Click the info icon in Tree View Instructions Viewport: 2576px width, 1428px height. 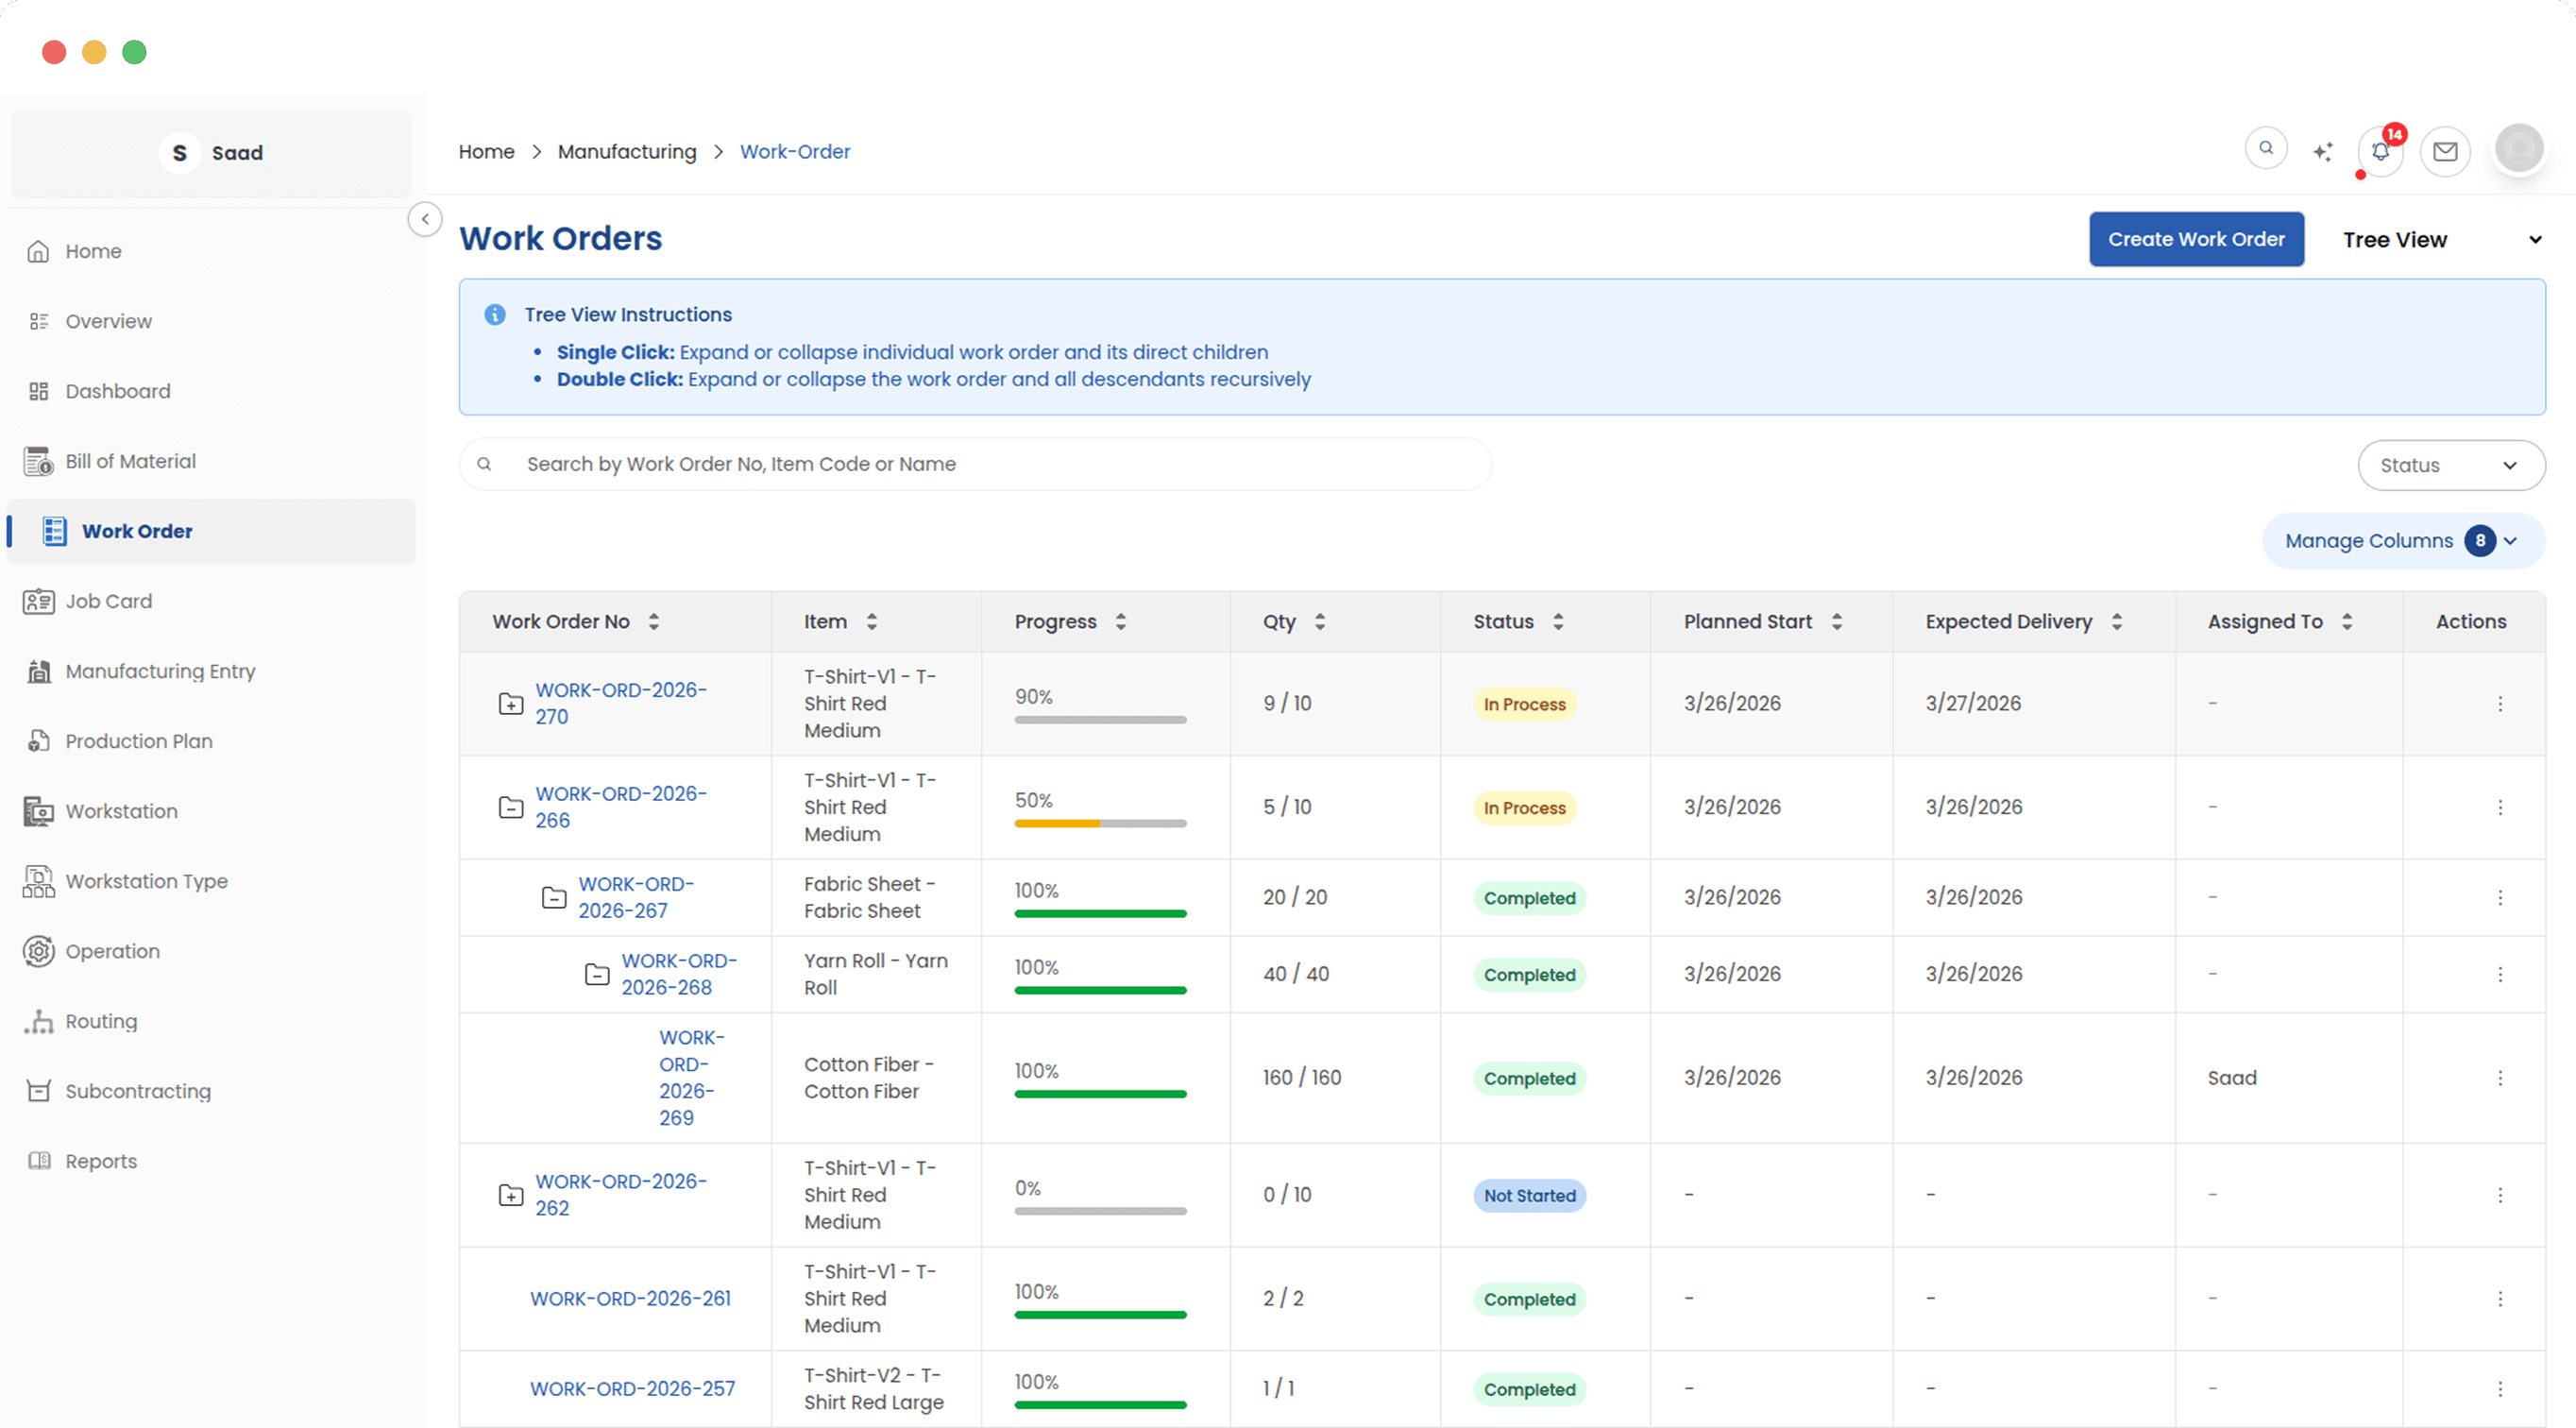(495, 315)
